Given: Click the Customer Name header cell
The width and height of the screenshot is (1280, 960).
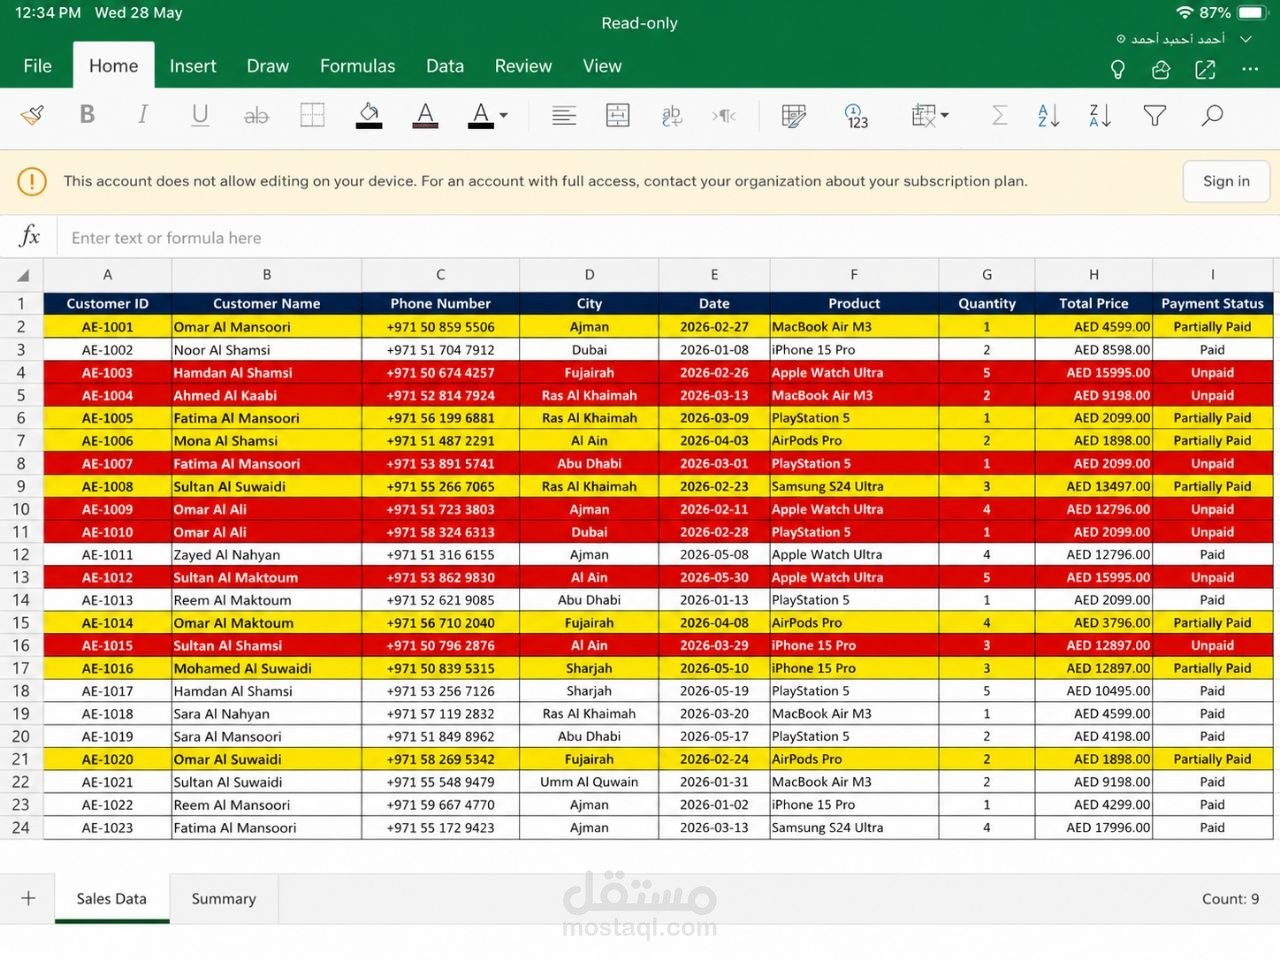Looking at the screenshot, I should 267,304.
